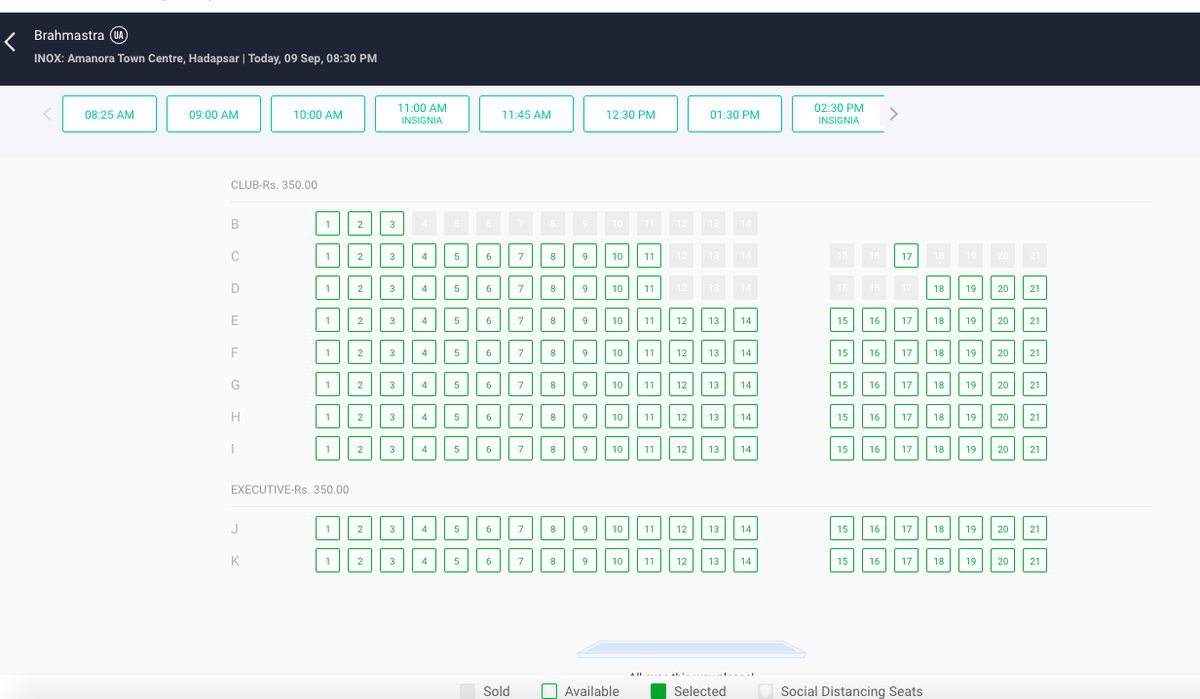Select seat 20 in row F

click(x=1003, y=352)
